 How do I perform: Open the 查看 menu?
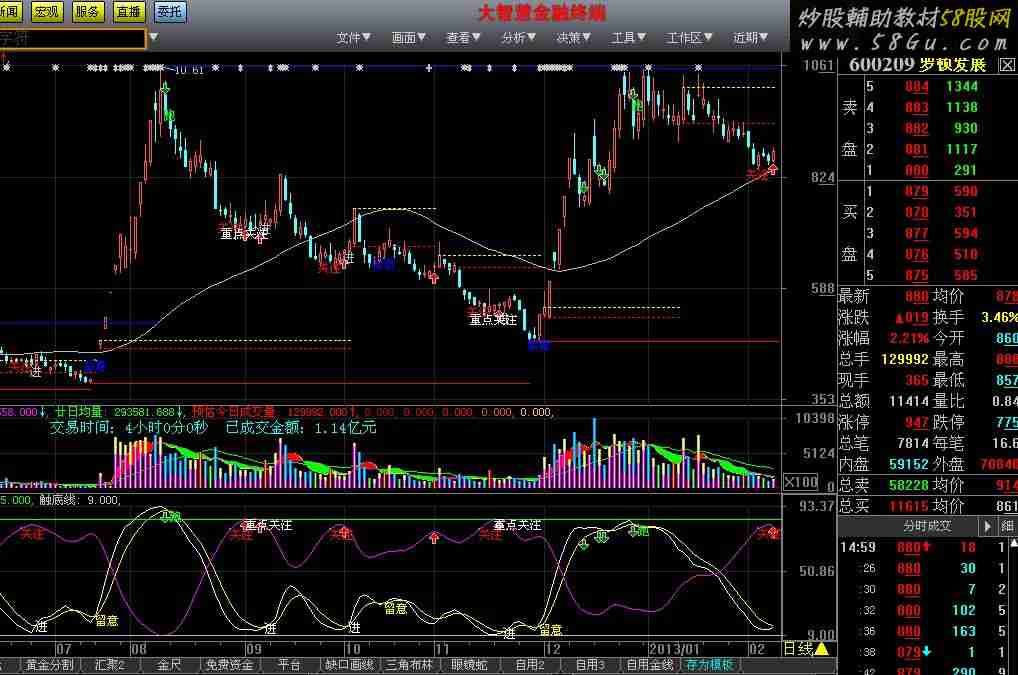click(463, 38)
